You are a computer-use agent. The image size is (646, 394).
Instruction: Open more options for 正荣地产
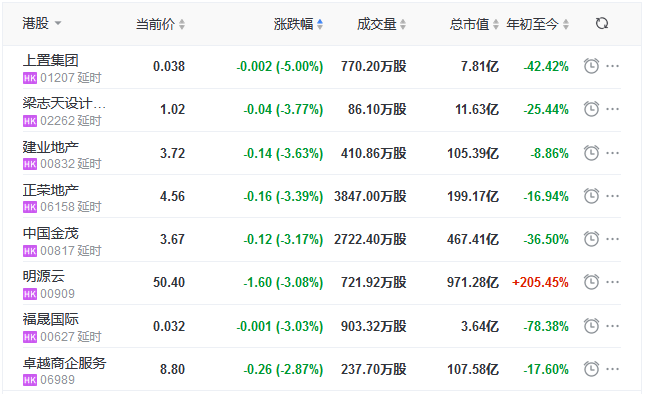click(x=613, y=196)
